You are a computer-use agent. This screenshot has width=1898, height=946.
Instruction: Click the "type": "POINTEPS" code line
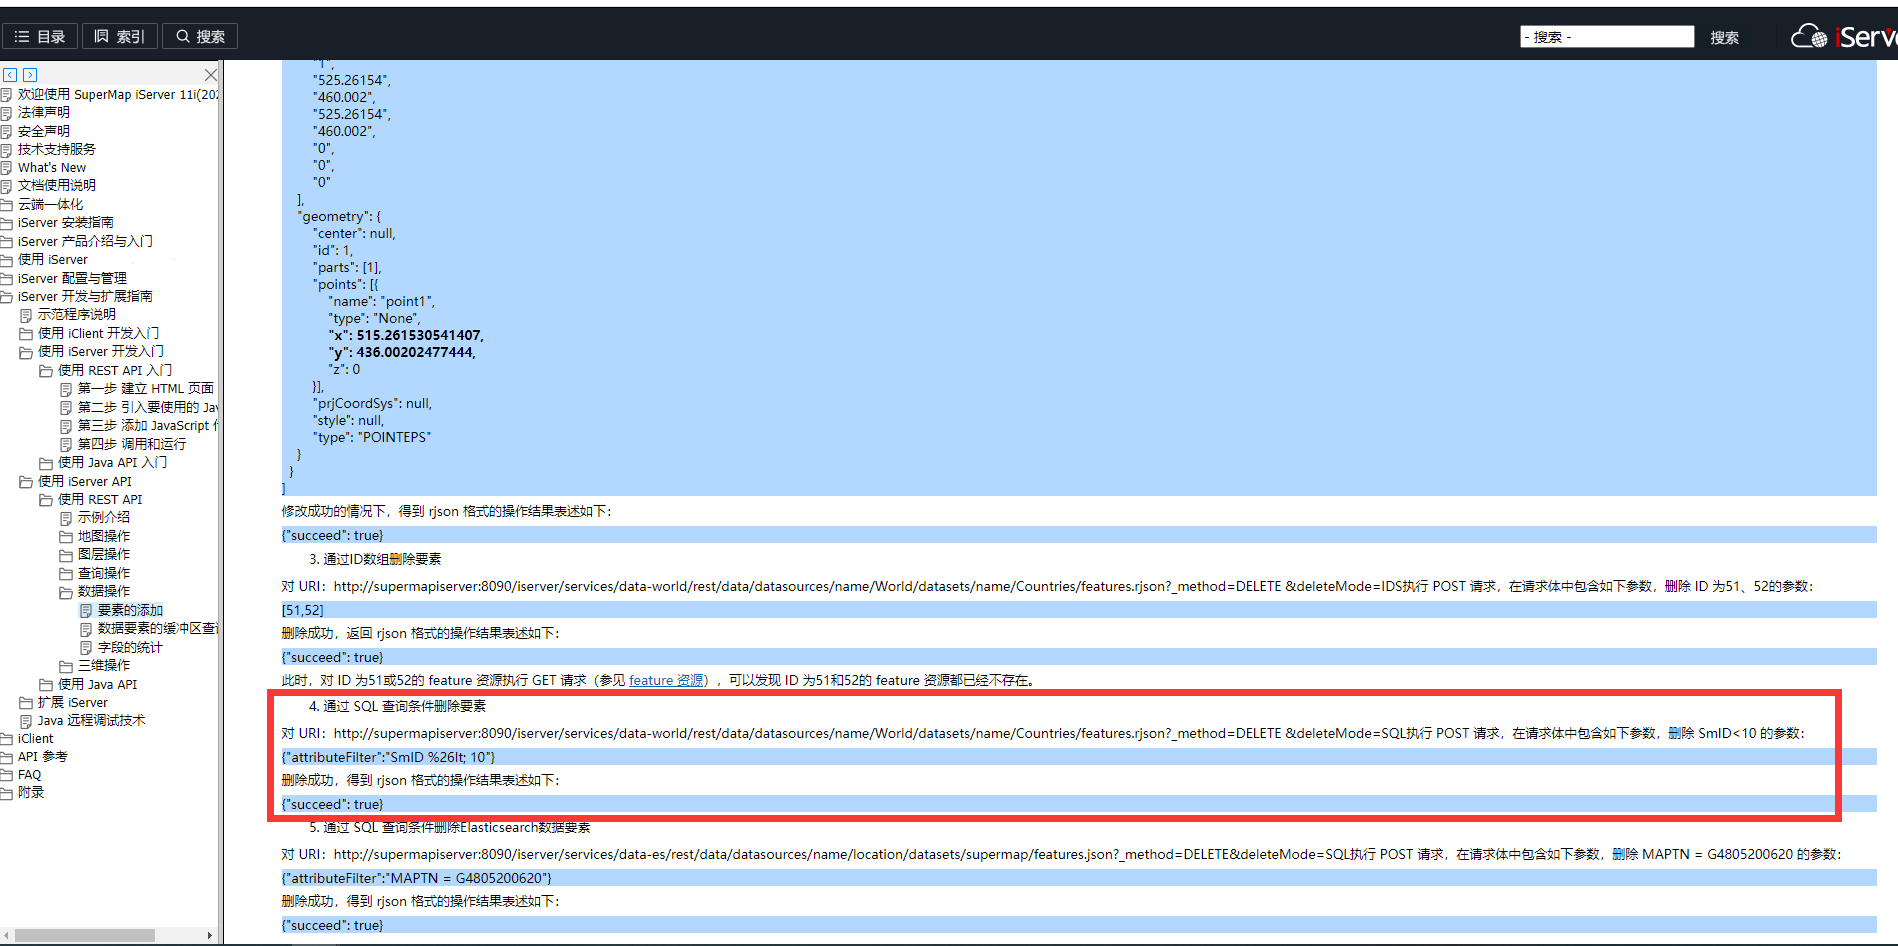point(372,437)
